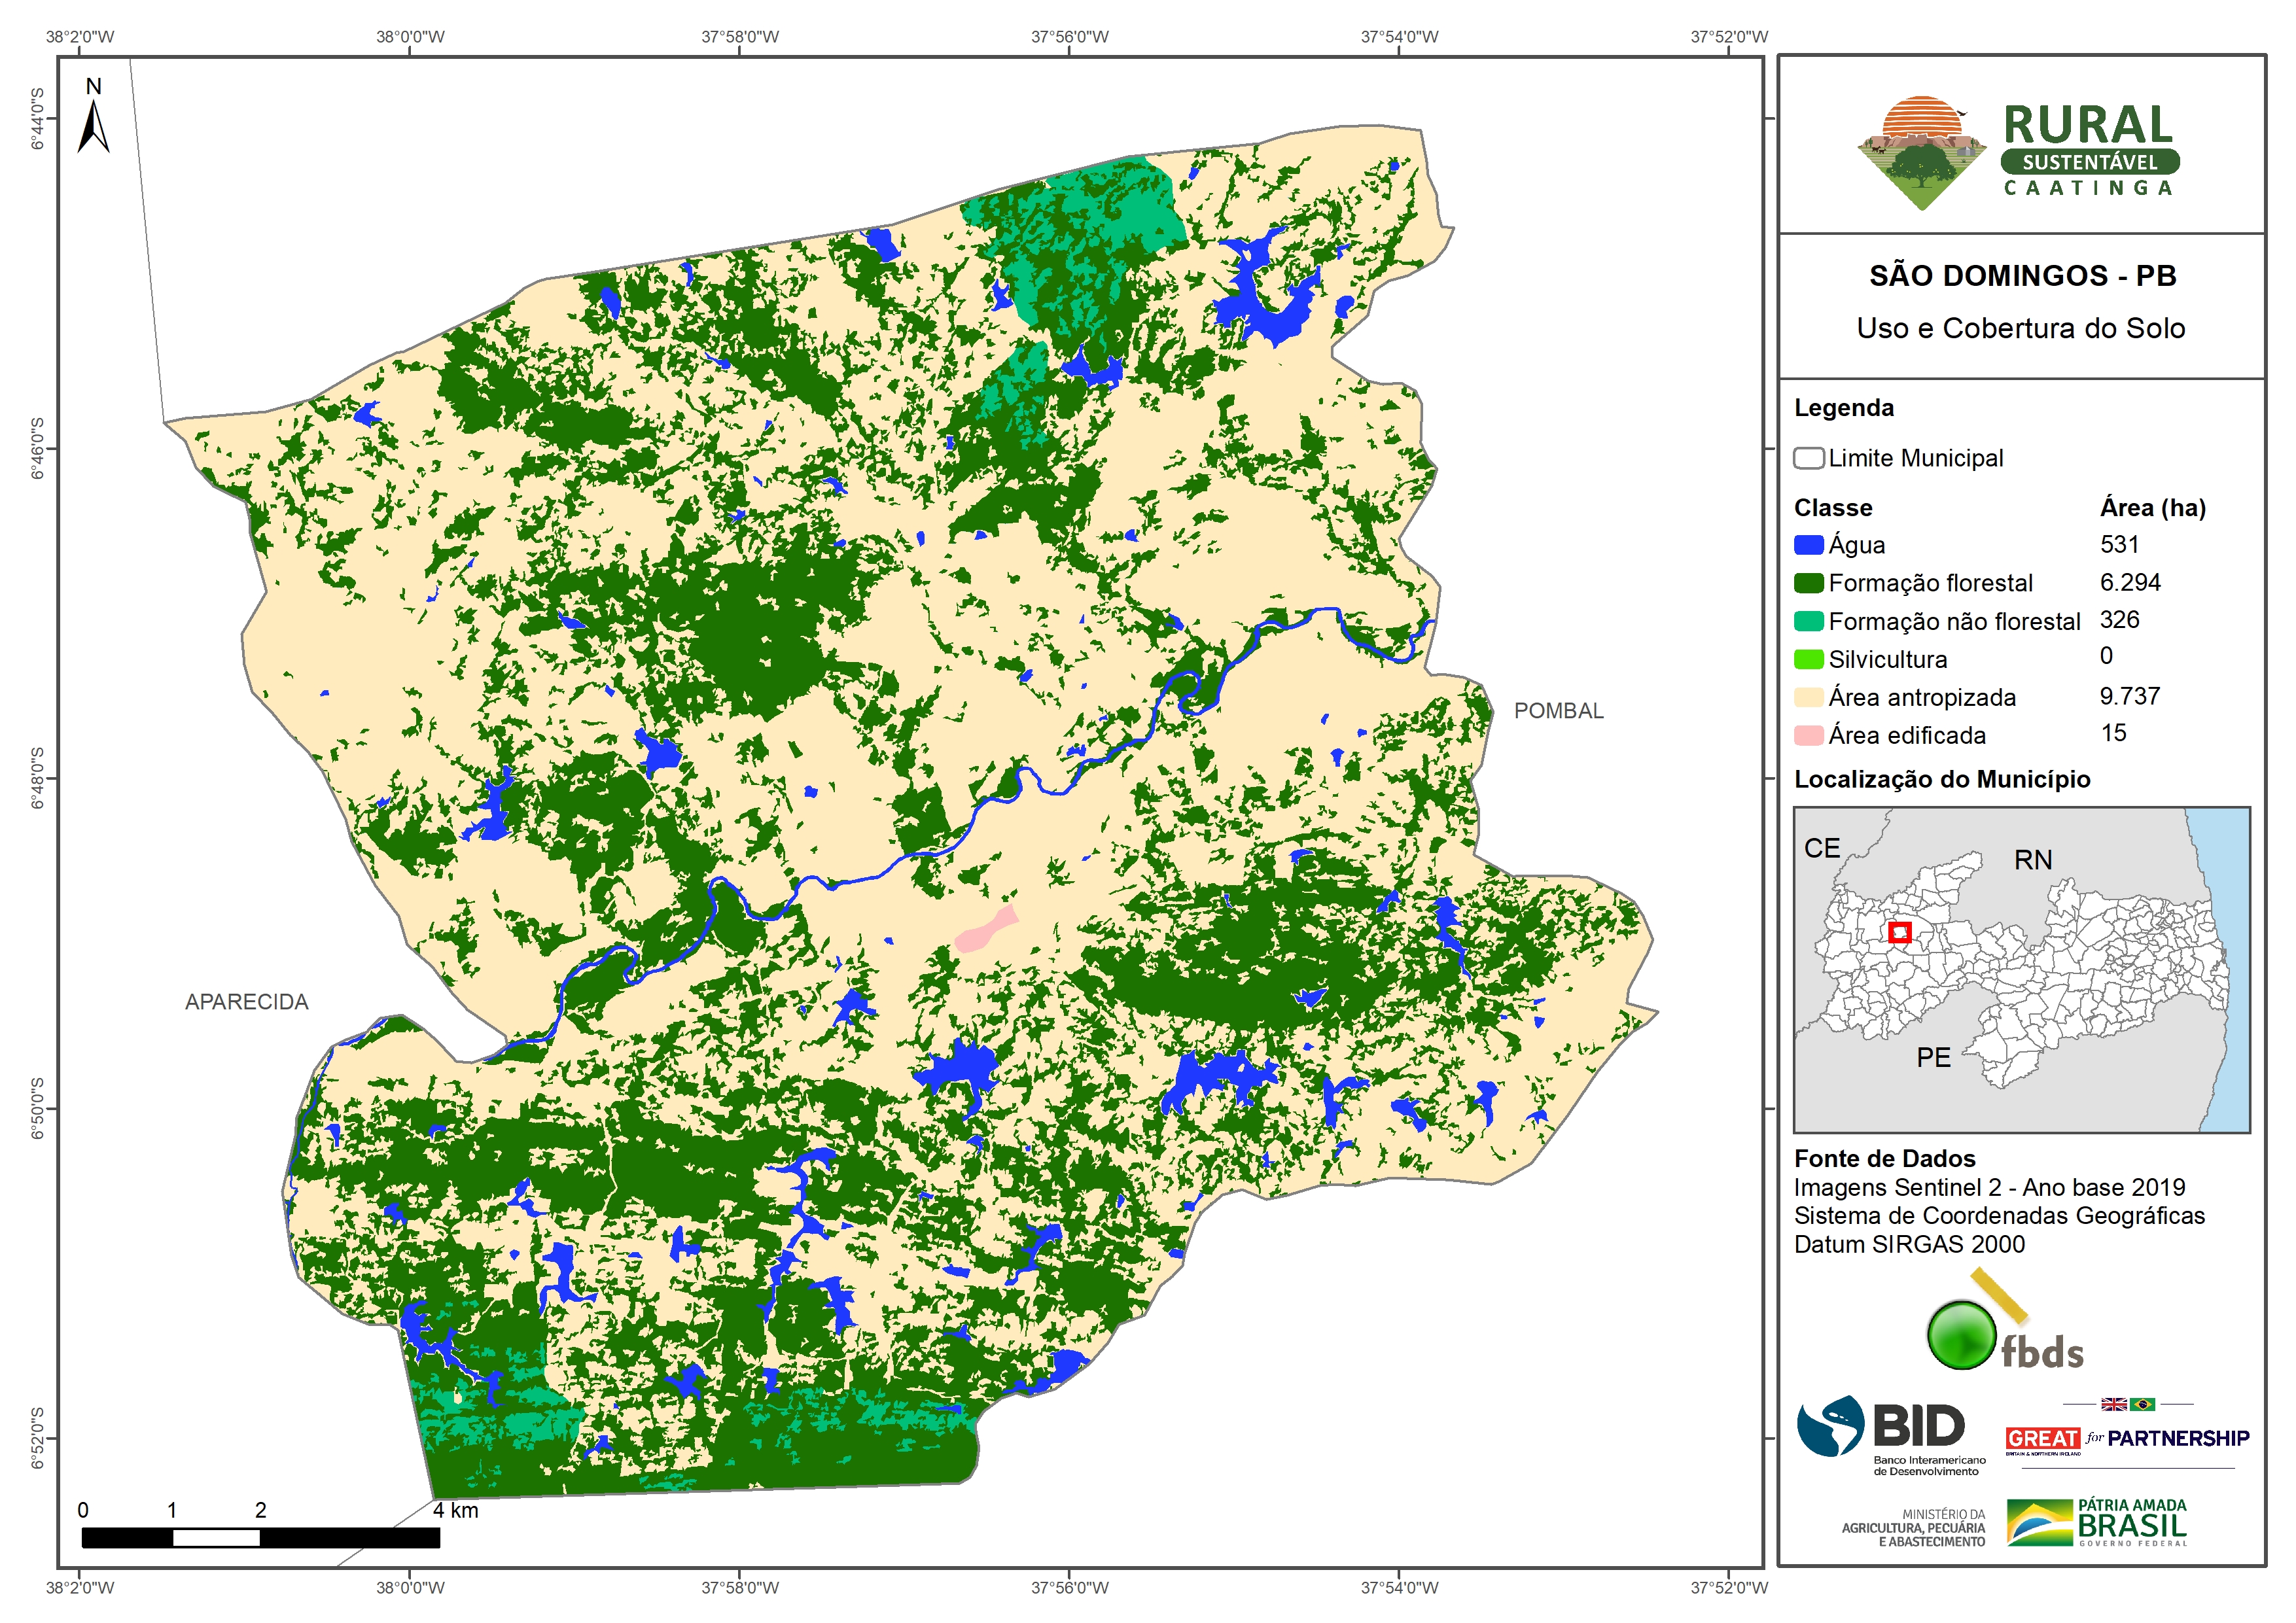Click the blue Água legend swatch
This screenshot has width=2296, height=1623.
click(1808, 545)
